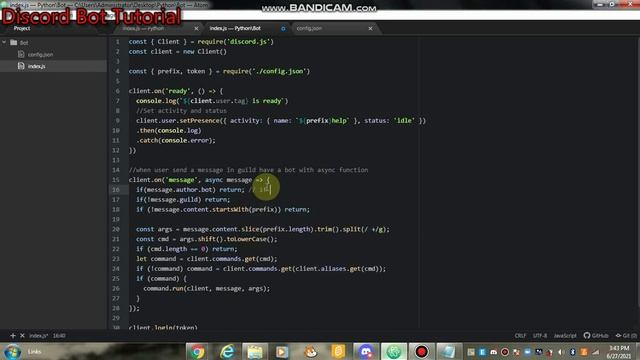
Task: Switch to Atom from the taskbar
Action: tap(394, 351)
